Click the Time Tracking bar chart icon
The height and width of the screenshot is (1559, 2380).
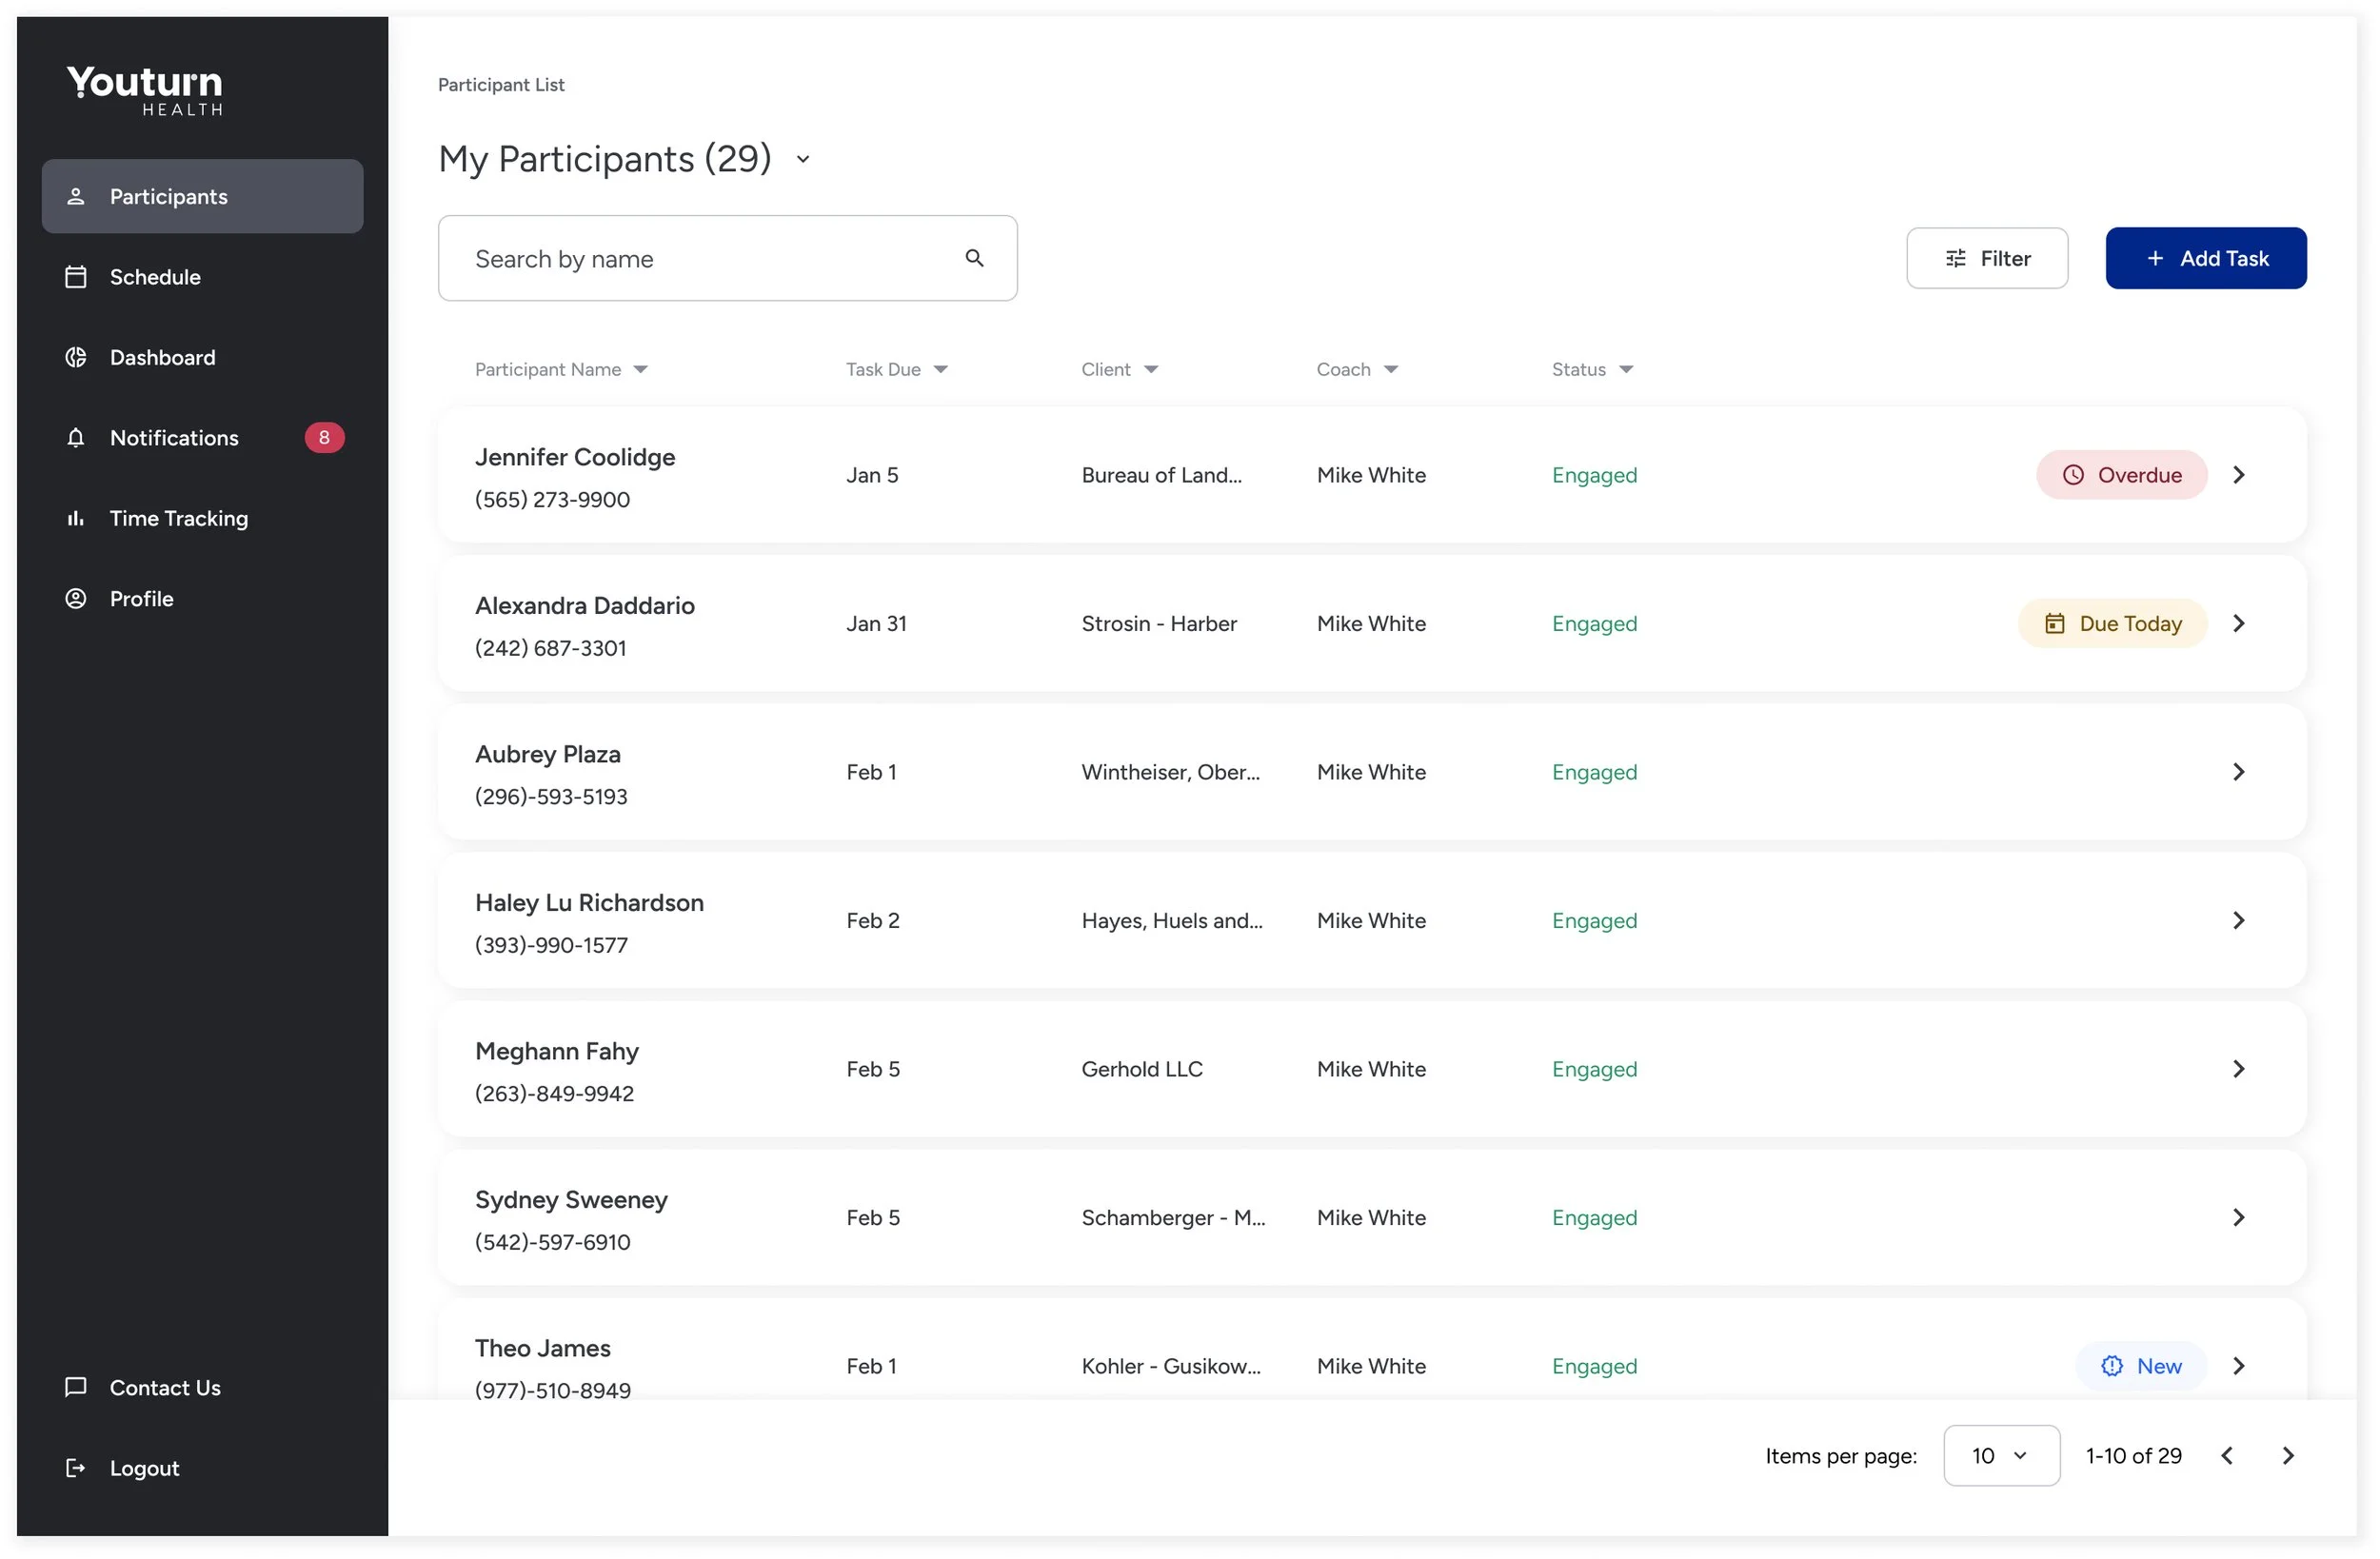(x=76, y=518)
